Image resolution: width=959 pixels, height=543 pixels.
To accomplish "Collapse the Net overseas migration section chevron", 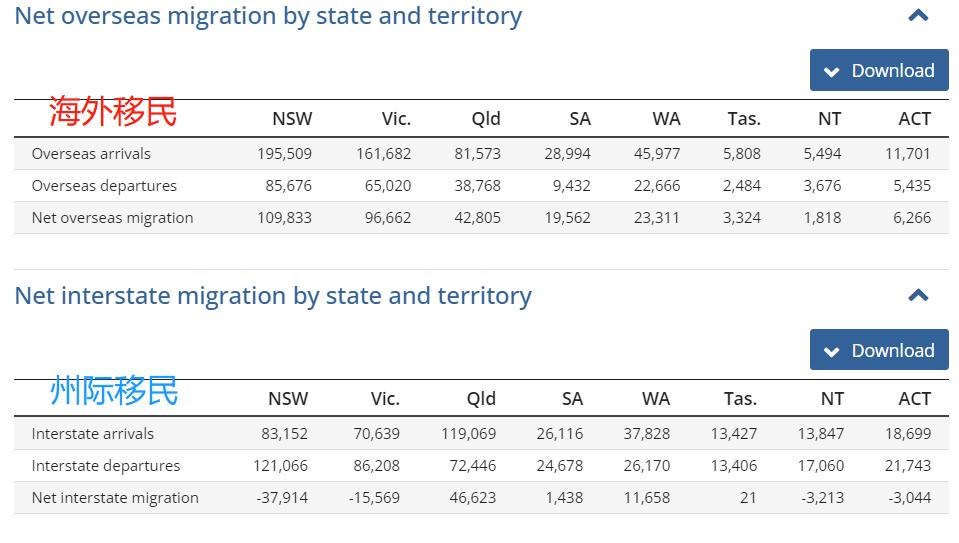I will 918,16.
